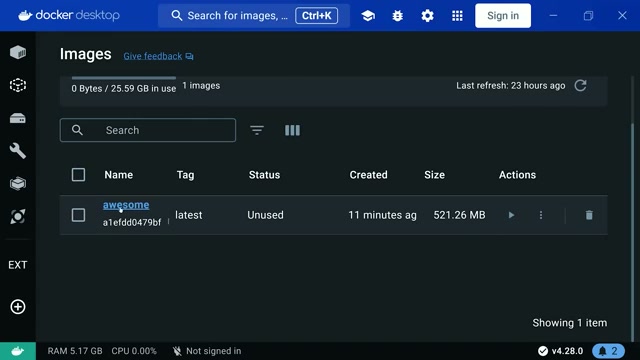The height and width of the screenshot is (360, 640).
Task: Sort by the Name column header
Action: click(x=119, y=175)
